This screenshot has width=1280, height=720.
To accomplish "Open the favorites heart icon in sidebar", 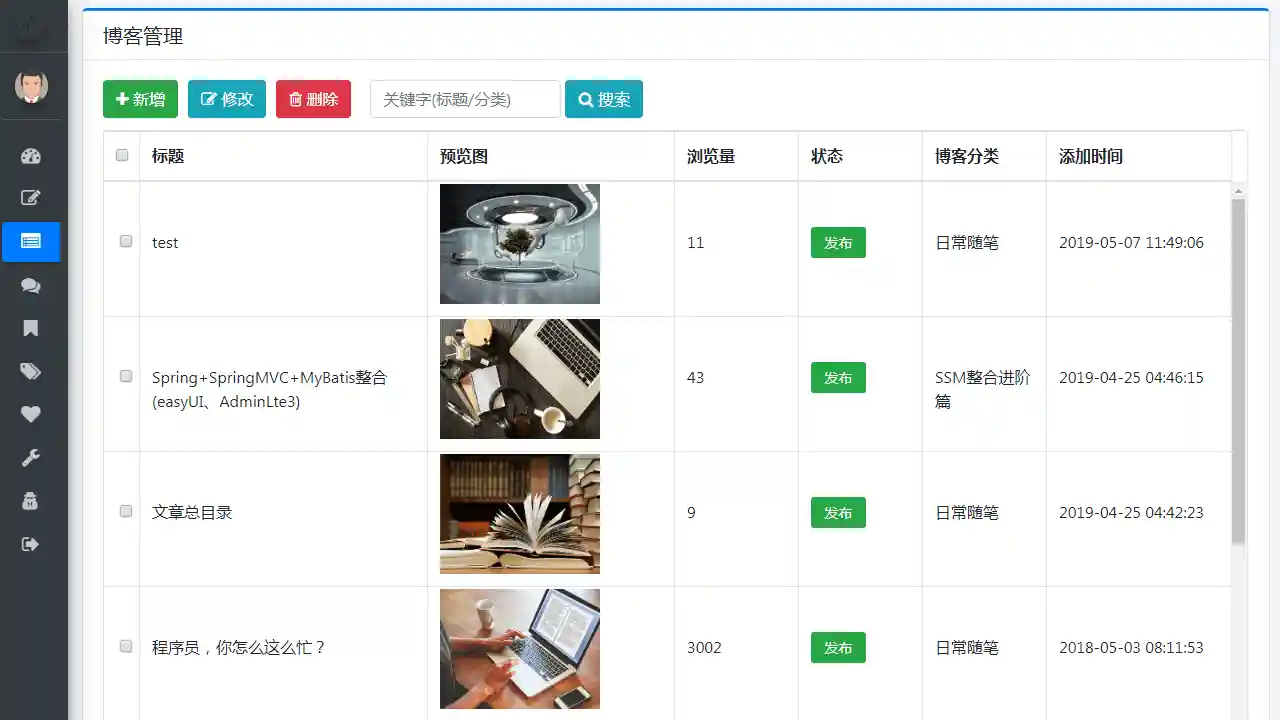I will point(30,414).
